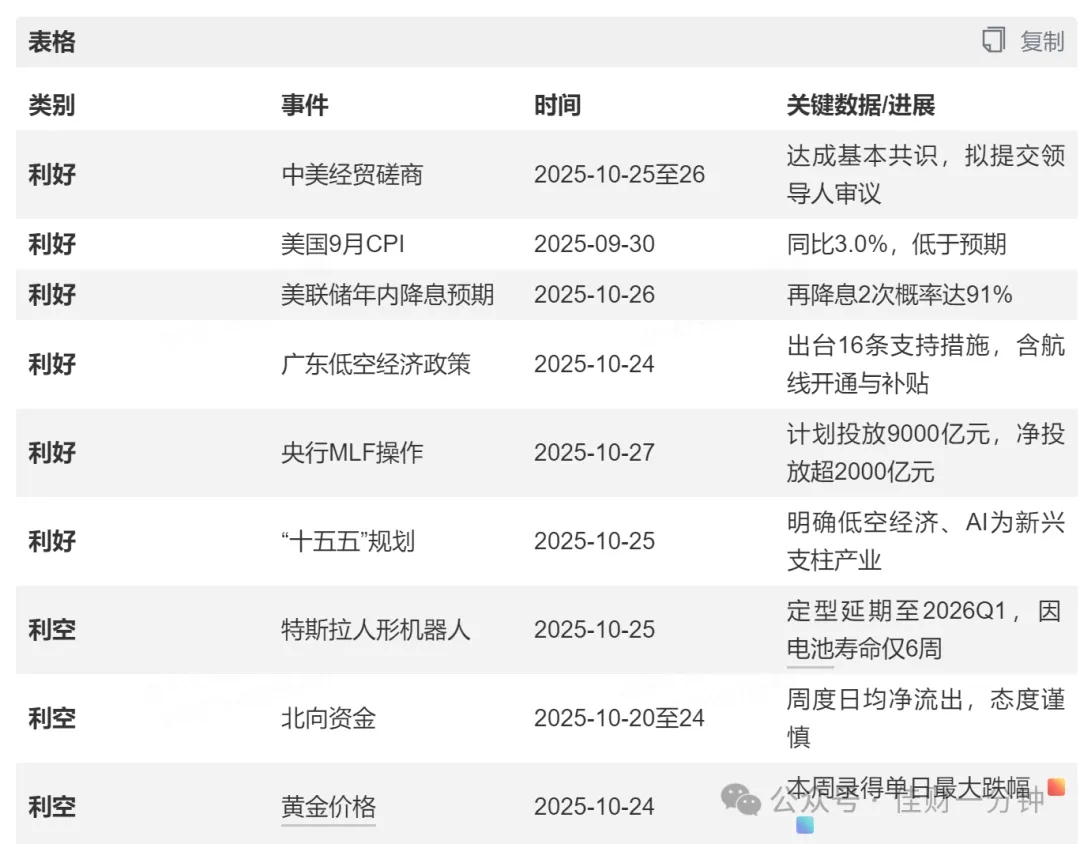Image resolution: width=1080 pixels, height=844 pixels.
Task: Click the text 再降息2次概率达91%
Action: 900,294
